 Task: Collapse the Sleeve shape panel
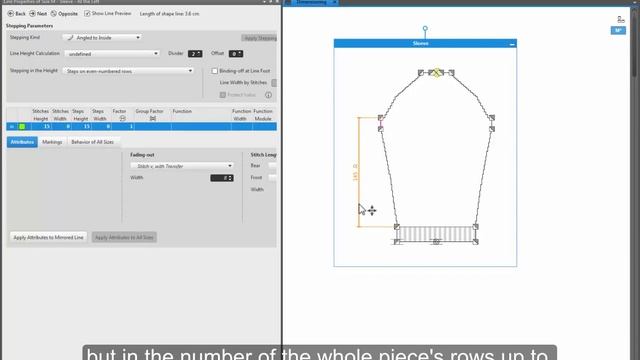click(512, 44)
